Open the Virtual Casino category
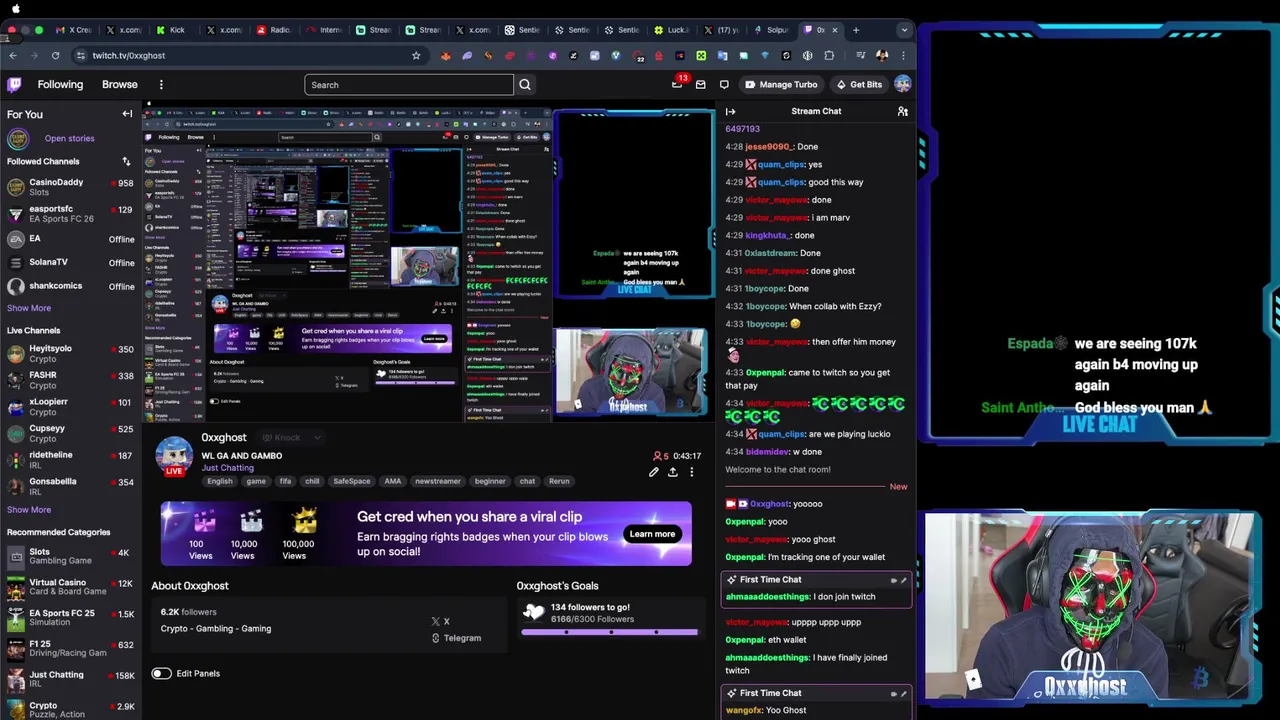Screen dimensions: 1280x720 coord(70,587)
